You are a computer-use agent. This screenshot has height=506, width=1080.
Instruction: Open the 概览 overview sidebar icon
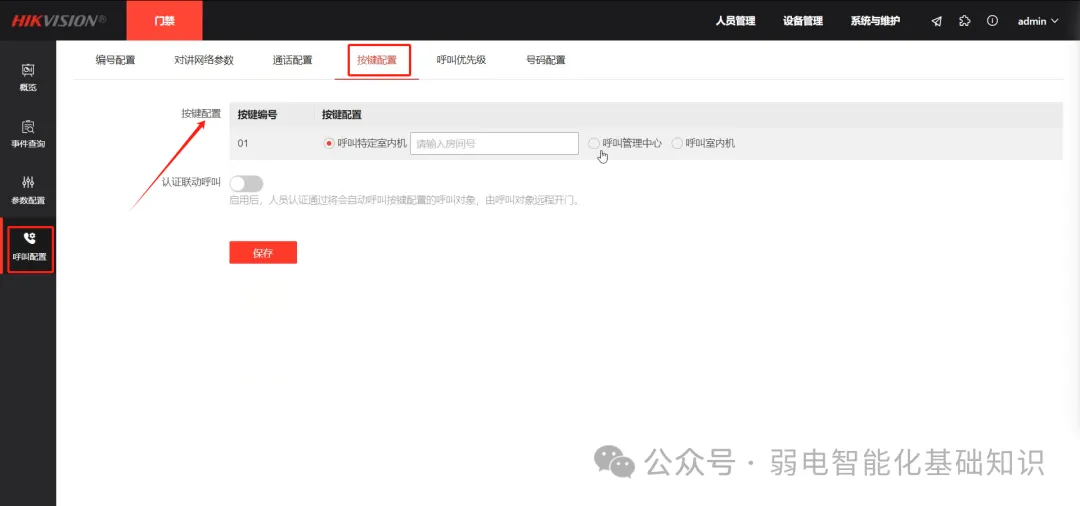pos(28,77)
